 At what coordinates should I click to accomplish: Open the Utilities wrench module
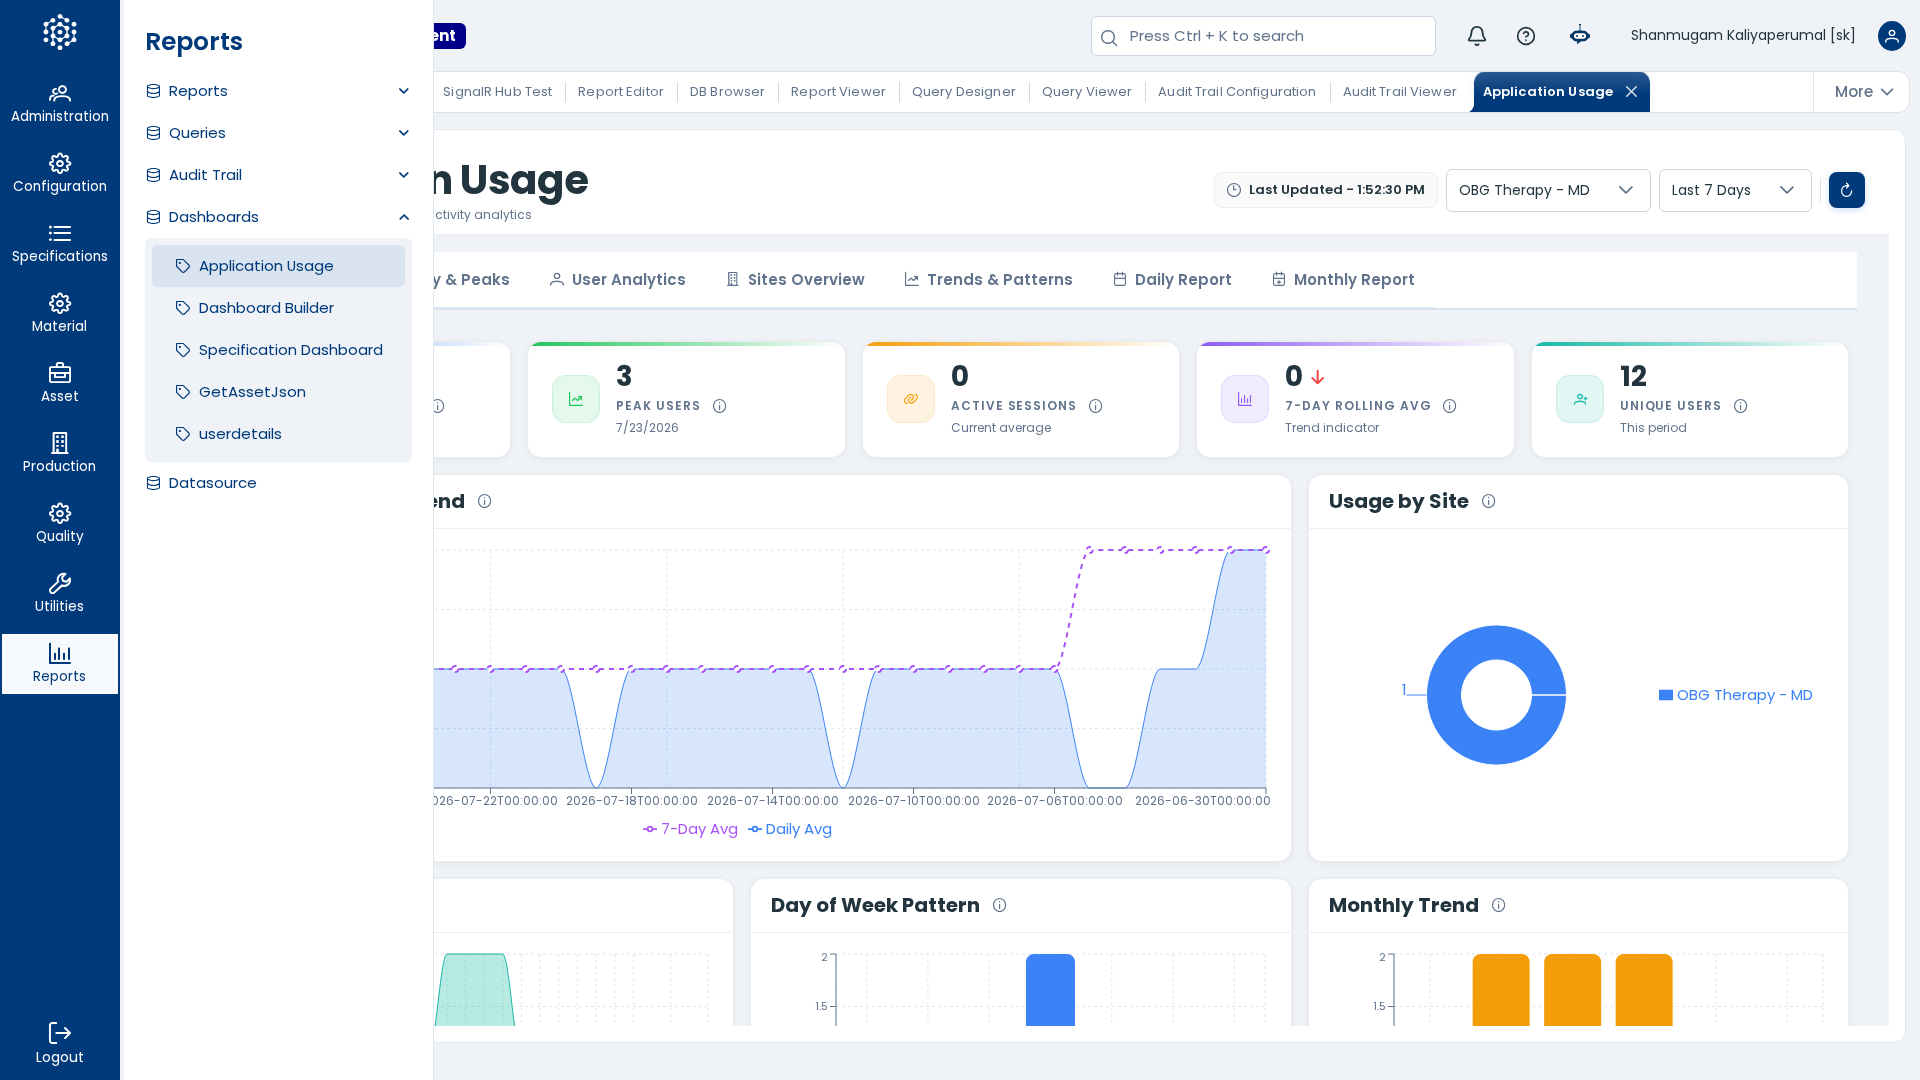pyautogui.click(x=60, y=594)
